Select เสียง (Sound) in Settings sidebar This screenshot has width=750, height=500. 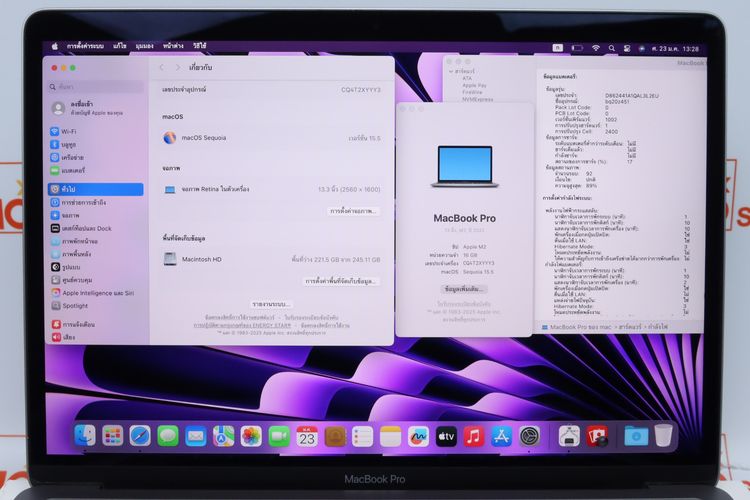(96, 337)
